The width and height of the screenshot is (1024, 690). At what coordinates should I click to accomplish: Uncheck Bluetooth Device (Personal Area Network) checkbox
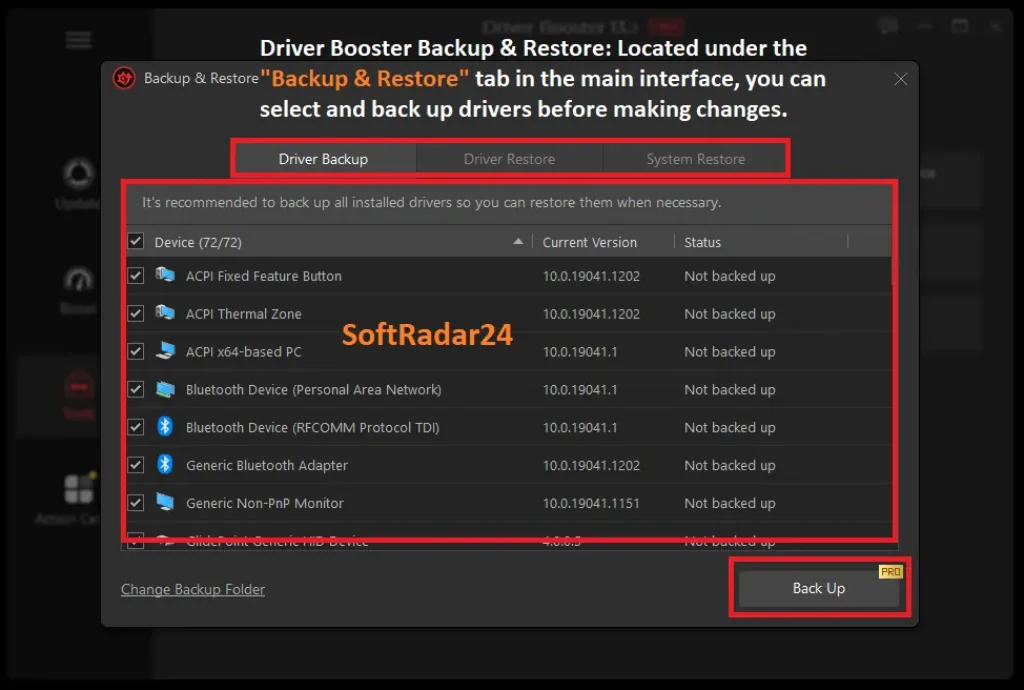(136, 389)
